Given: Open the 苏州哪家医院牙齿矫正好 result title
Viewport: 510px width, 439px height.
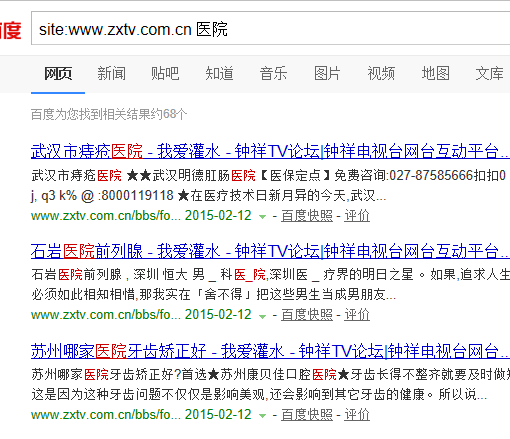Looking at the screenshot, I should coord(270,351).
